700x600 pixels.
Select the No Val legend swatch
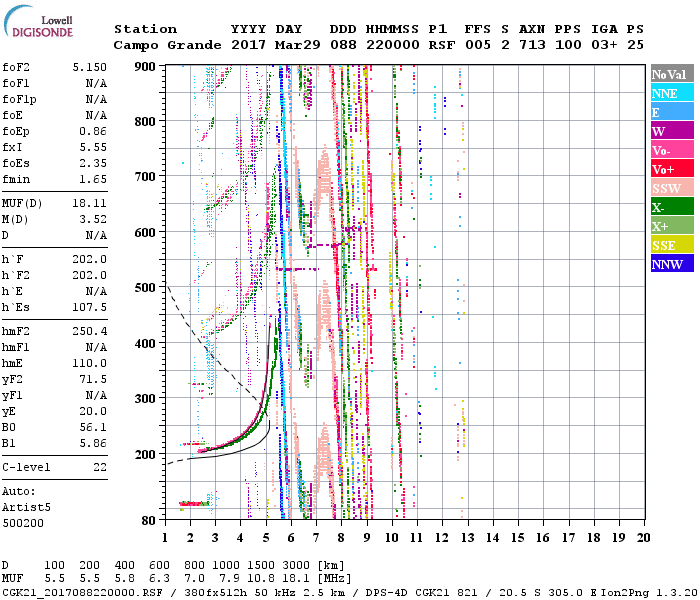pyautogui.click(x=672, y=74)
